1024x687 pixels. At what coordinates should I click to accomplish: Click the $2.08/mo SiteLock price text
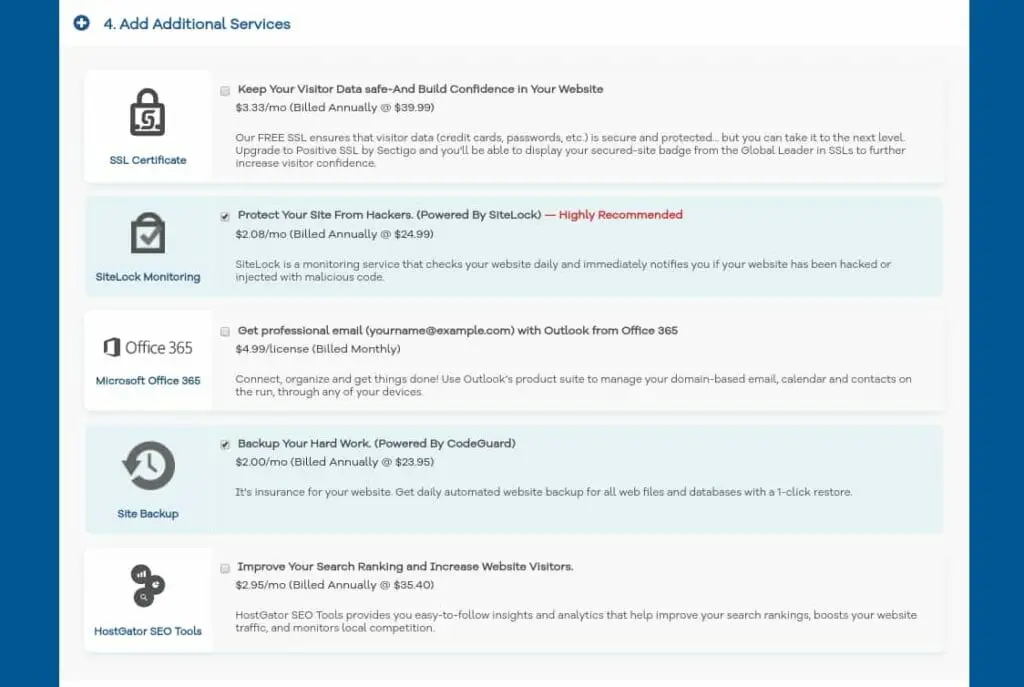point(334,234)
